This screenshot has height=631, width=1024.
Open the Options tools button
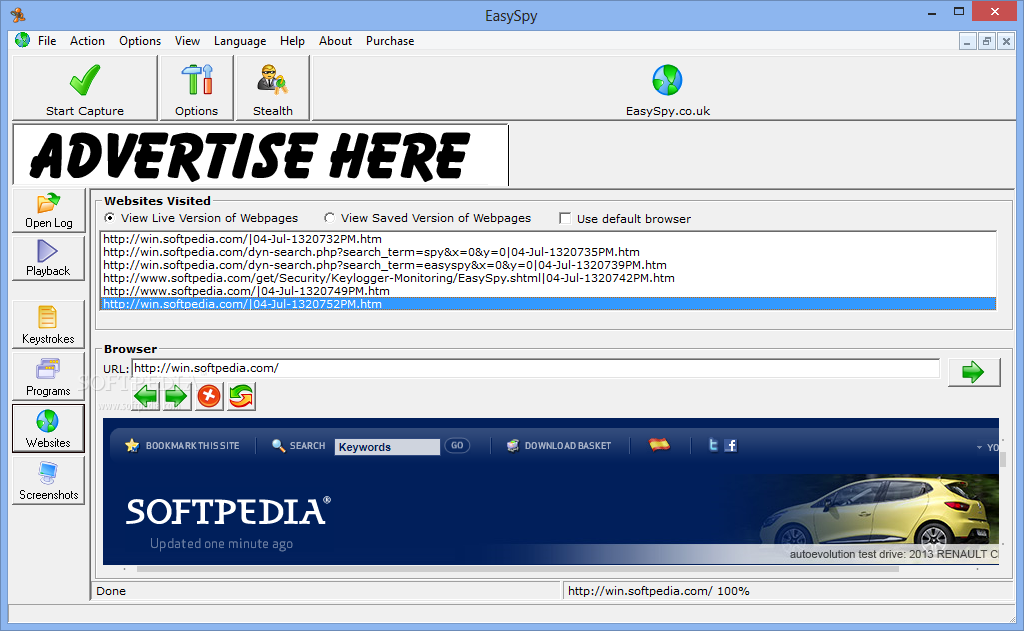(197, 88)
